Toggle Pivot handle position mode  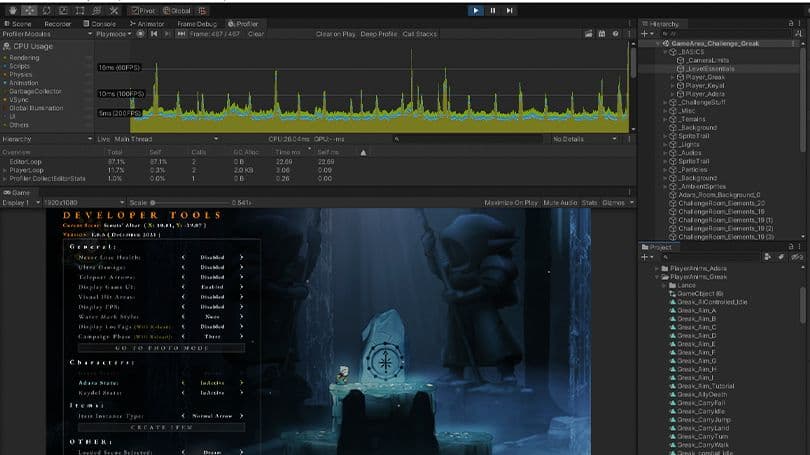tap(145, 10)
